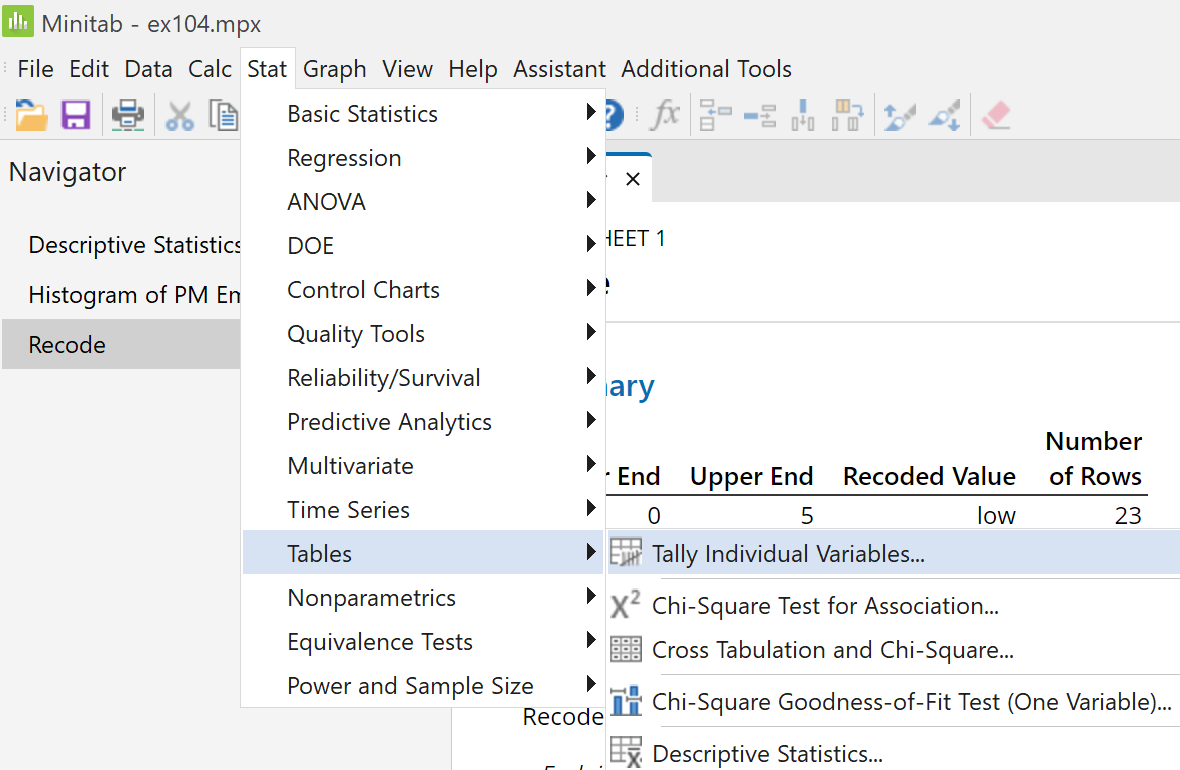
Task: Click the Copy icon in toolbar
Action: click(x=224, y=115)
